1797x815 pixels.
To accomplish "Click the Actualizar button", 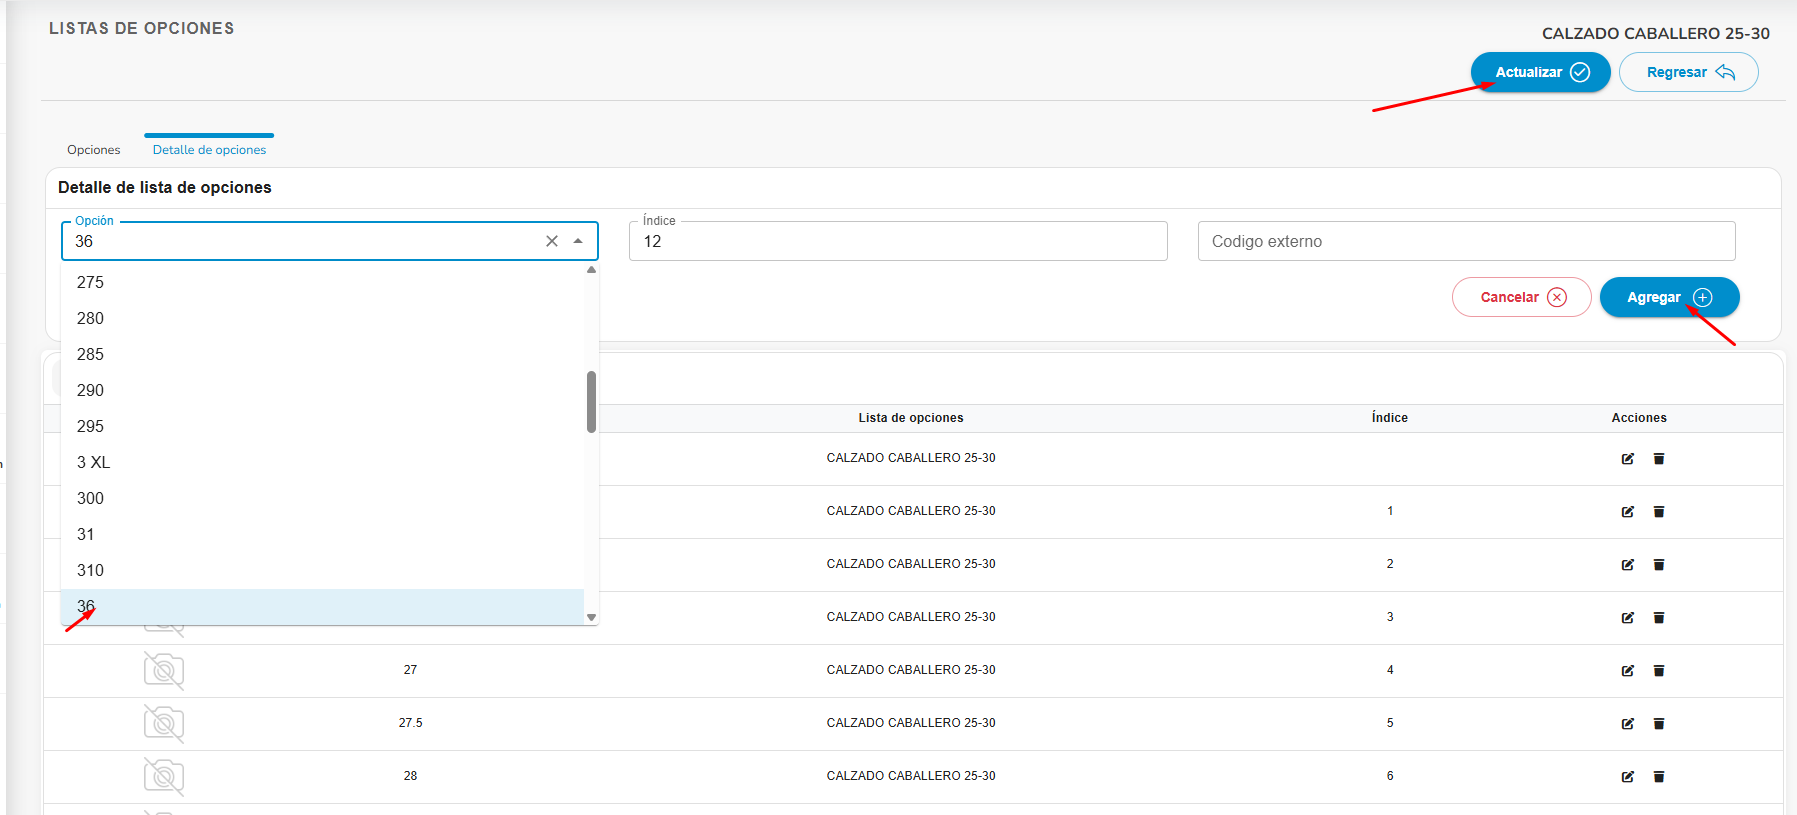I will pyautogui.click(x=1540, y=72).
